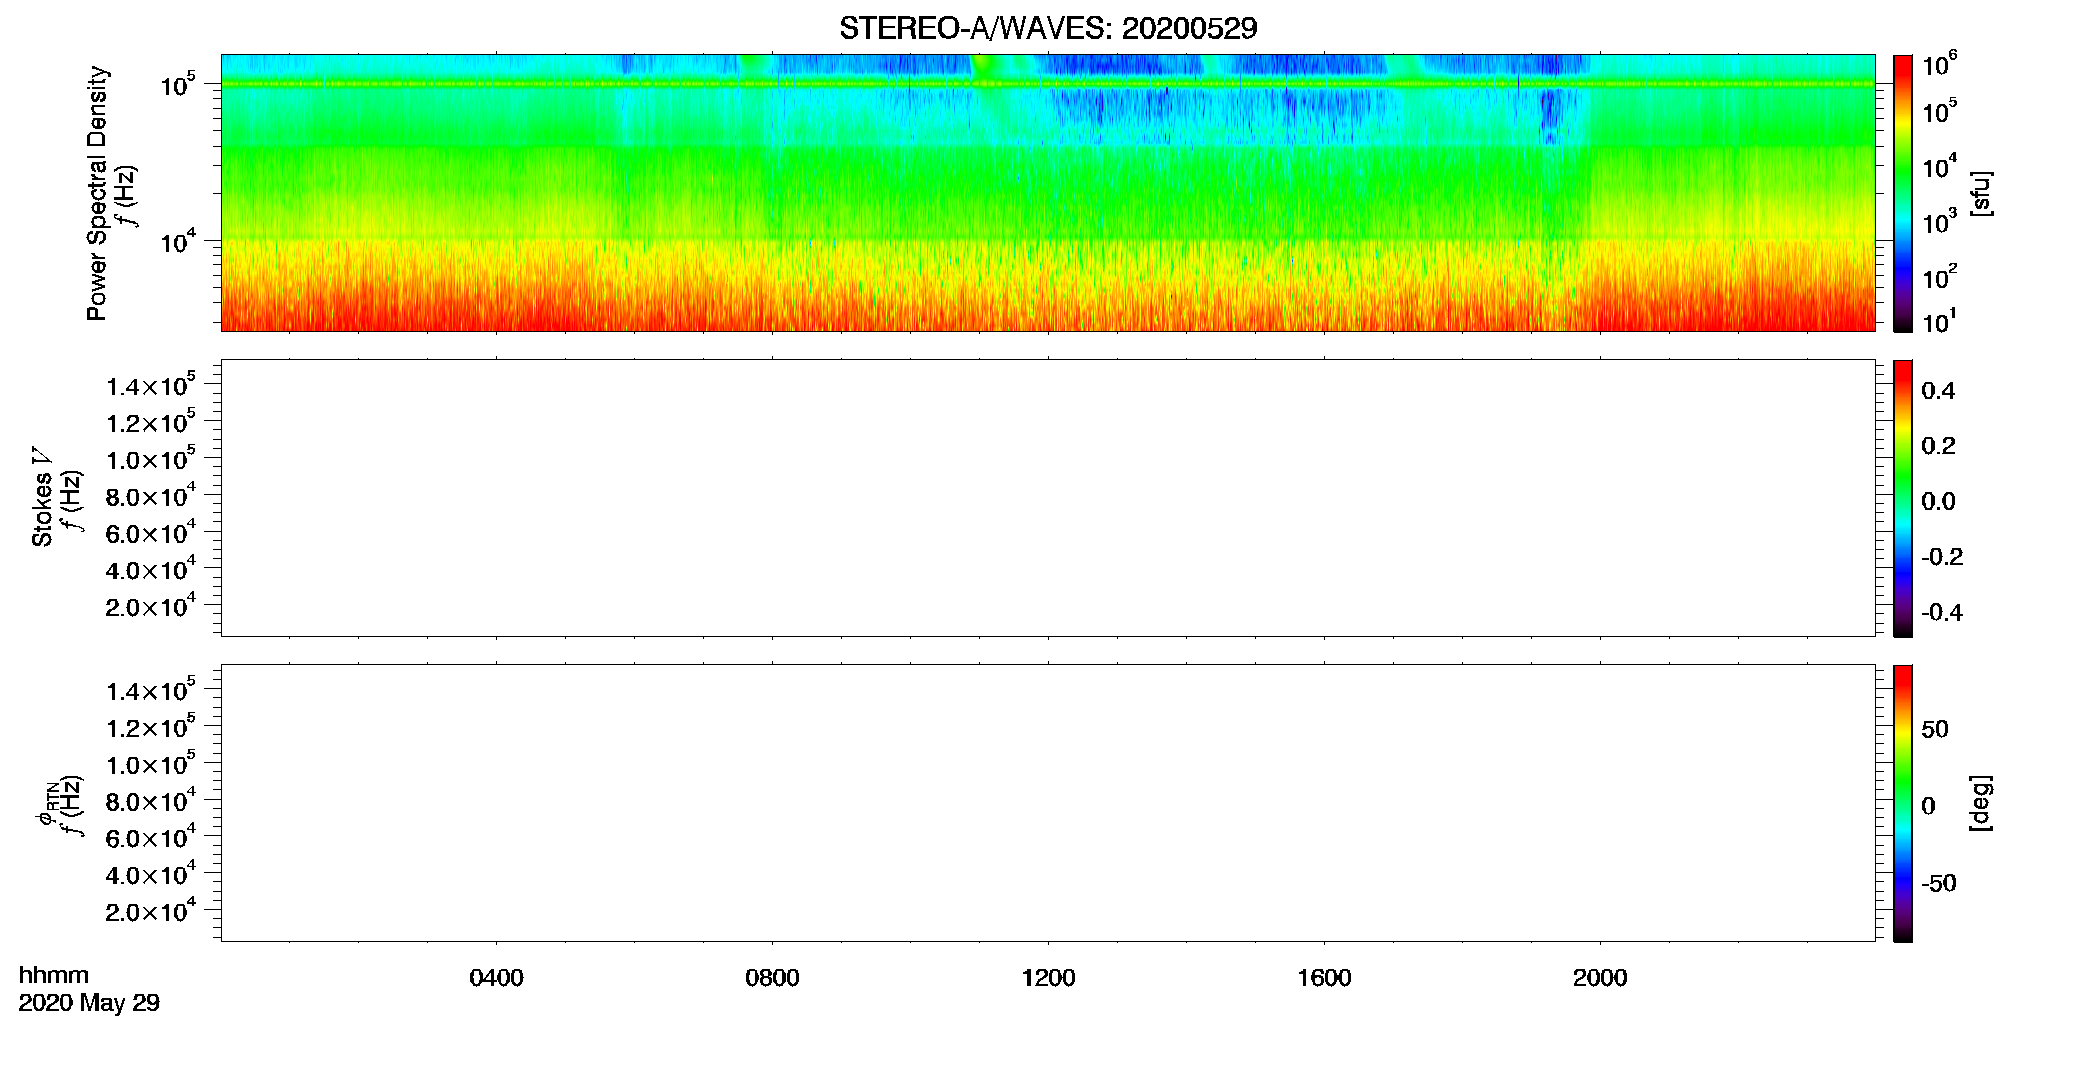Click the 2.0×10^4 tick on Stokes V axis
2096x1080 pixels.
click(x=151, y=605)
